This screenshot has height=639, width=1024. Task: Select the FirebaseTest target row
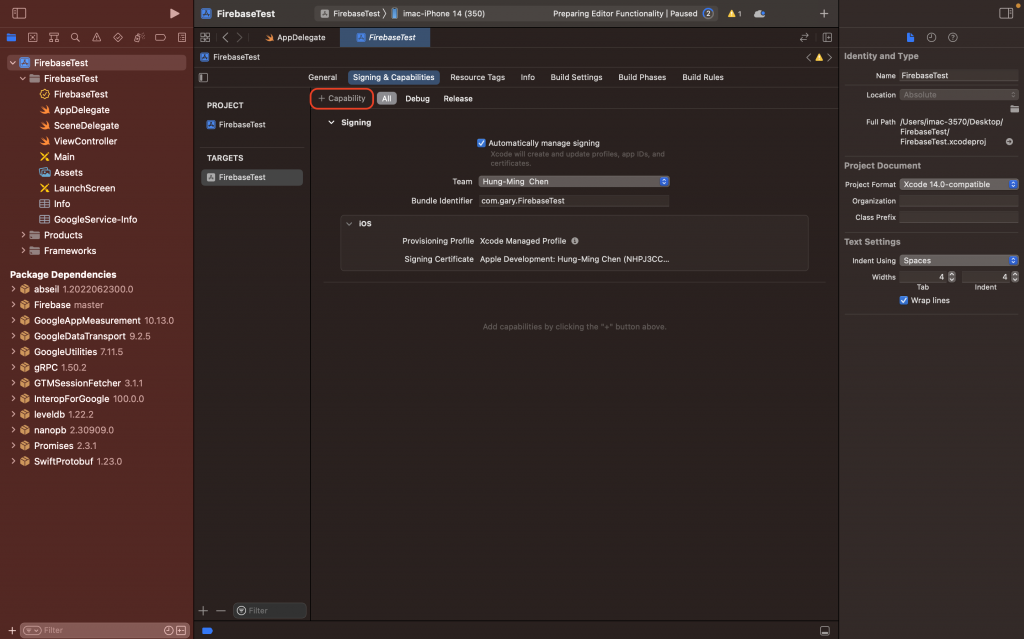coord(252,177)
